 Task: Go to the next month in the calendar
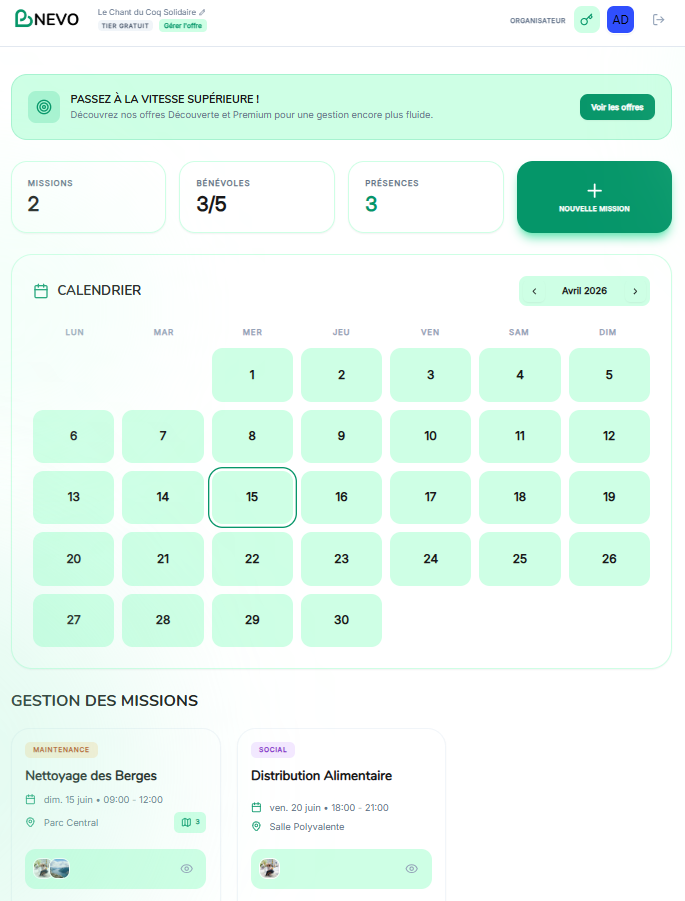pos(635,291)
